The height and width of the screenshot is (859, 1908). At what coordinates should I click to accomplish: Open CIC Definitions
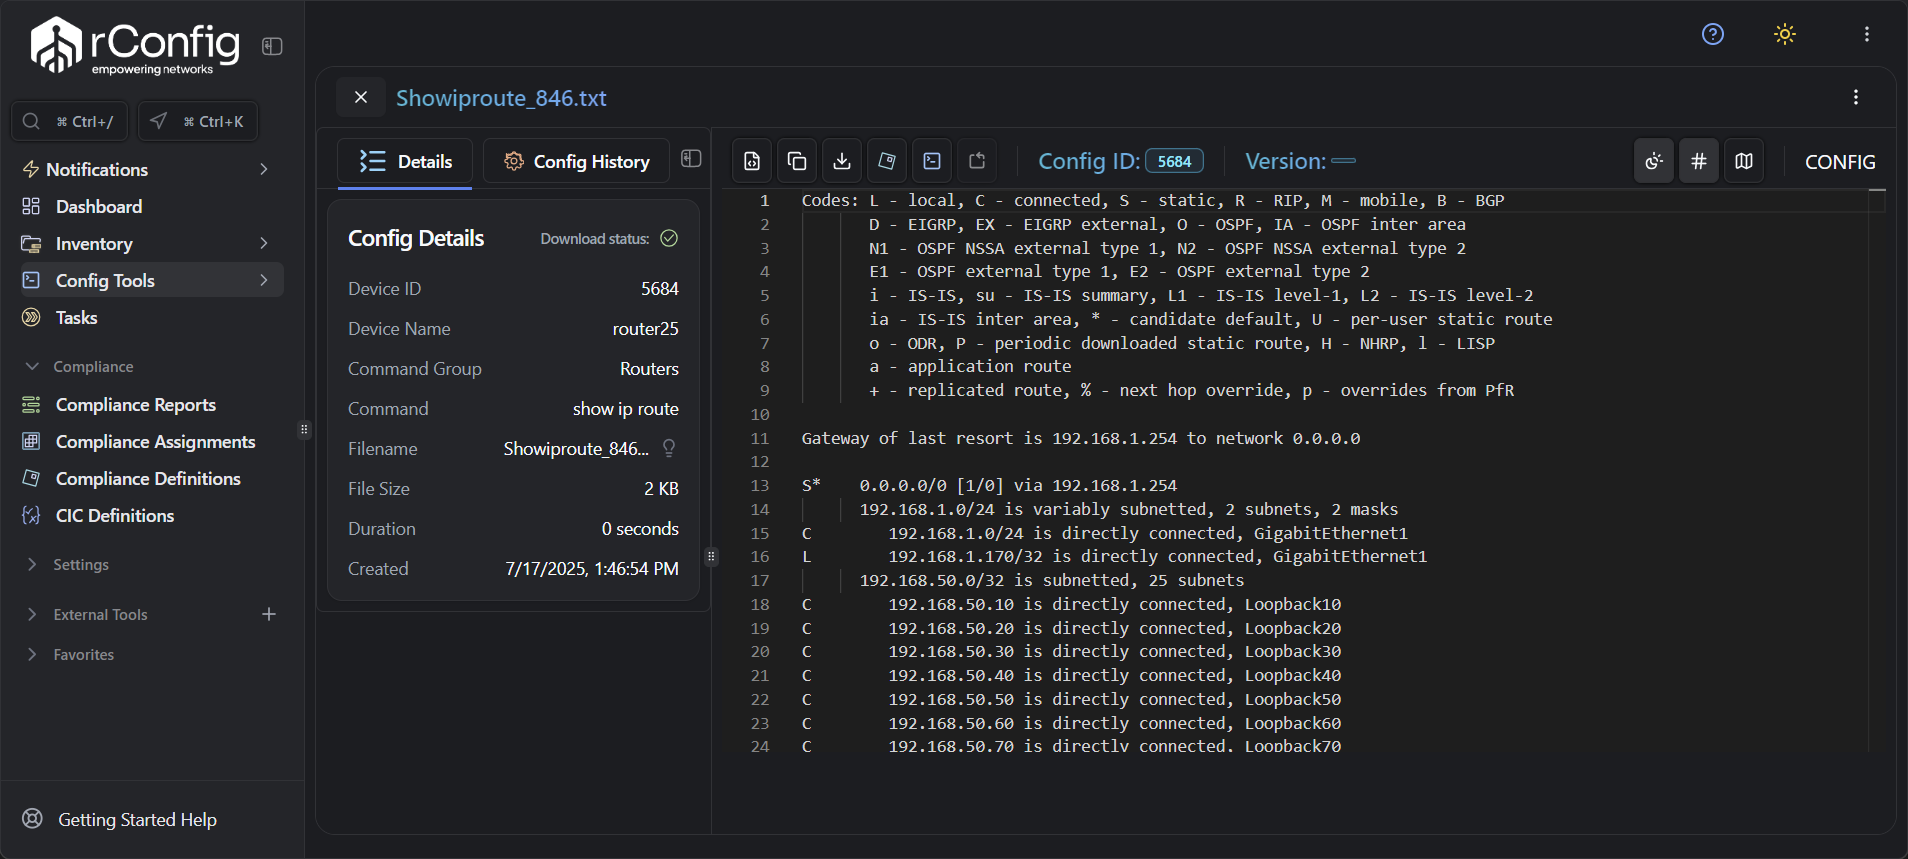coord(152,515)
